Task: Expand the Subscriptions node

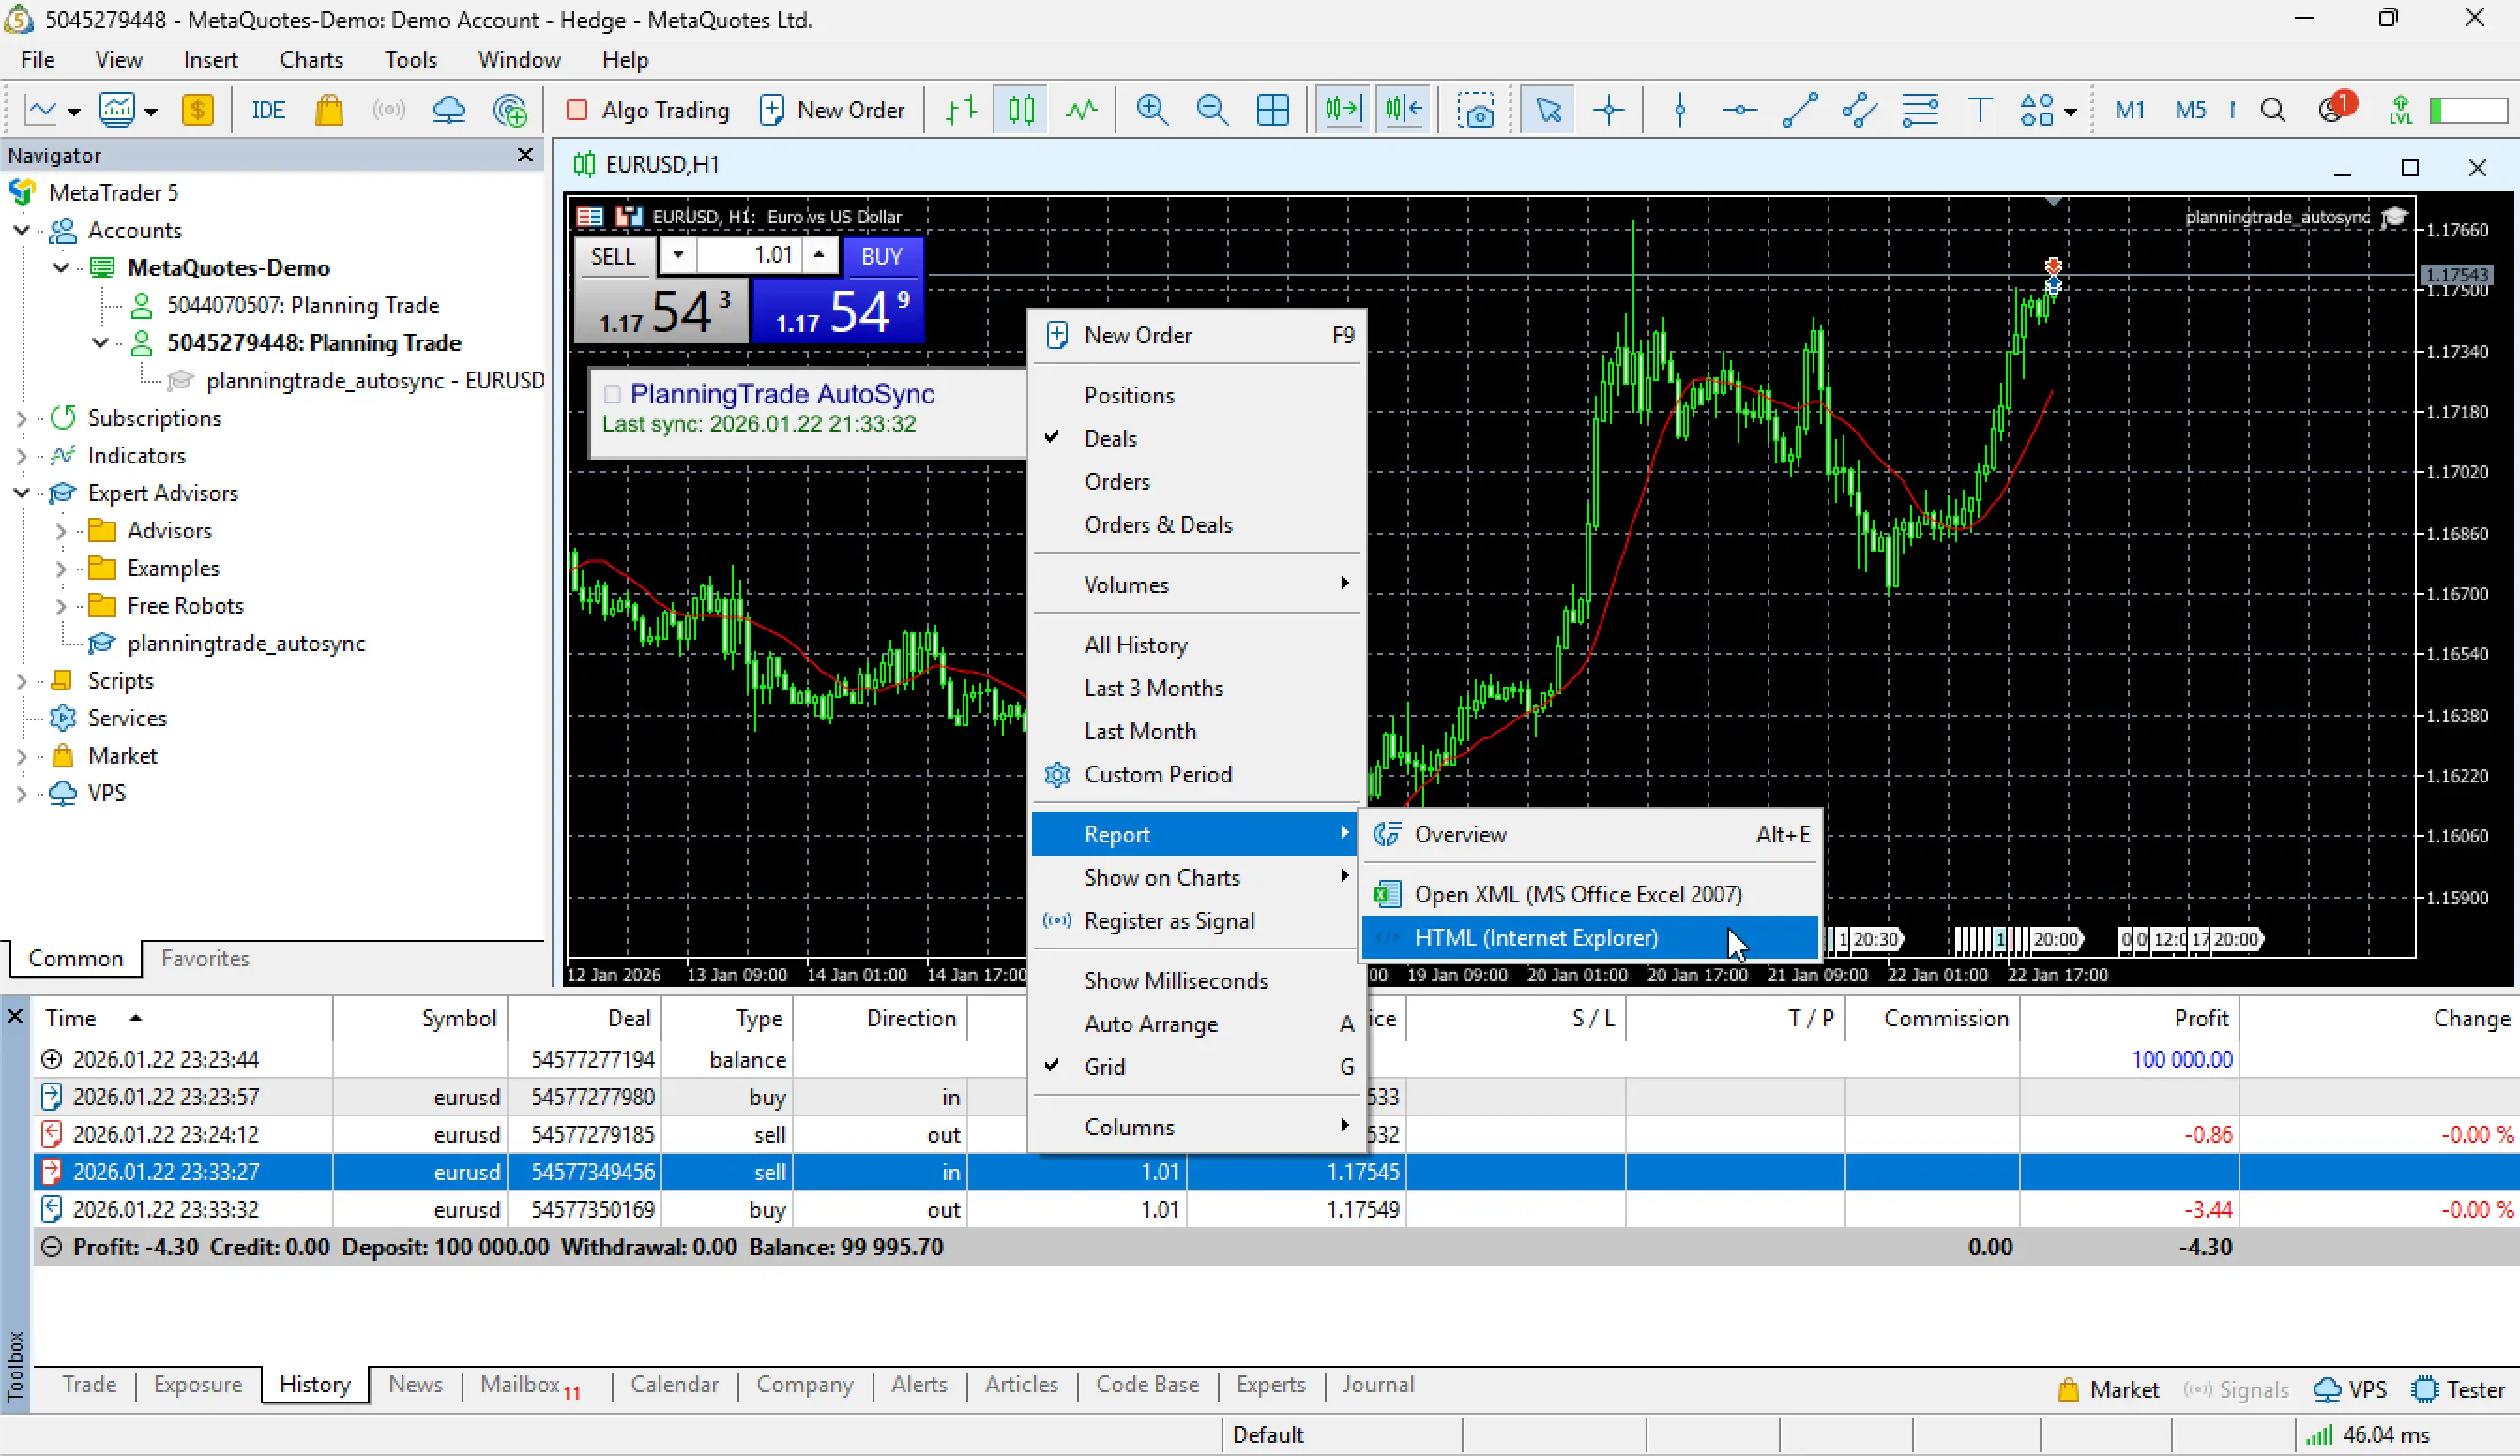Action: (x=21, y=418)
